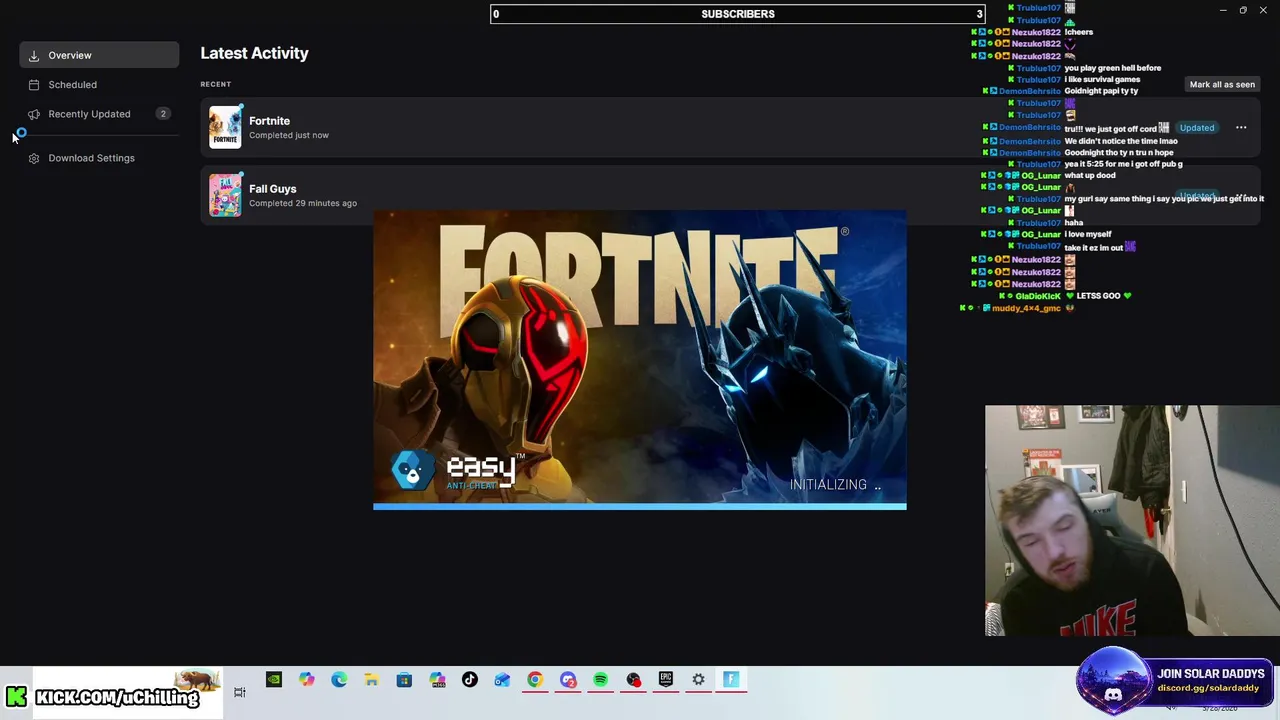Open Outlook from the taskbar
Viewport: 1280px width, 720px height.
(x=502, y=680)
